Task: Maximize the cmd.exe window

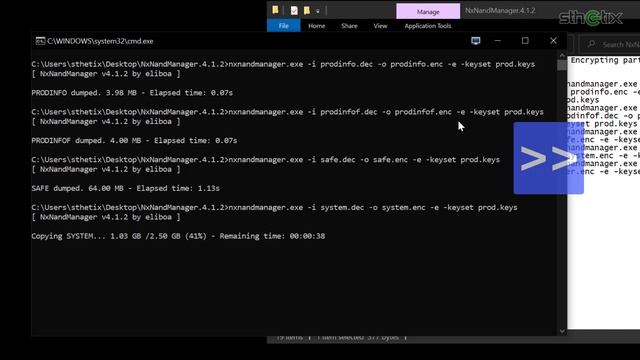Action: (525, 41)
